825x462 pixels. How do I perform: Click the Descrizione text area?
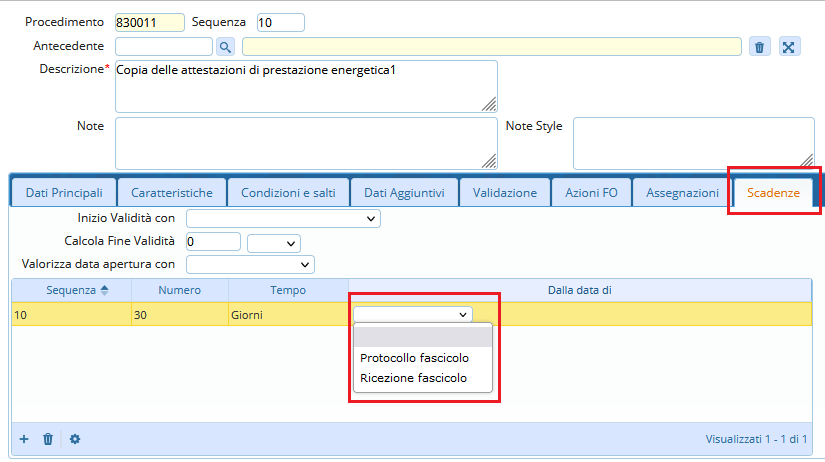[x=306, y=86]
